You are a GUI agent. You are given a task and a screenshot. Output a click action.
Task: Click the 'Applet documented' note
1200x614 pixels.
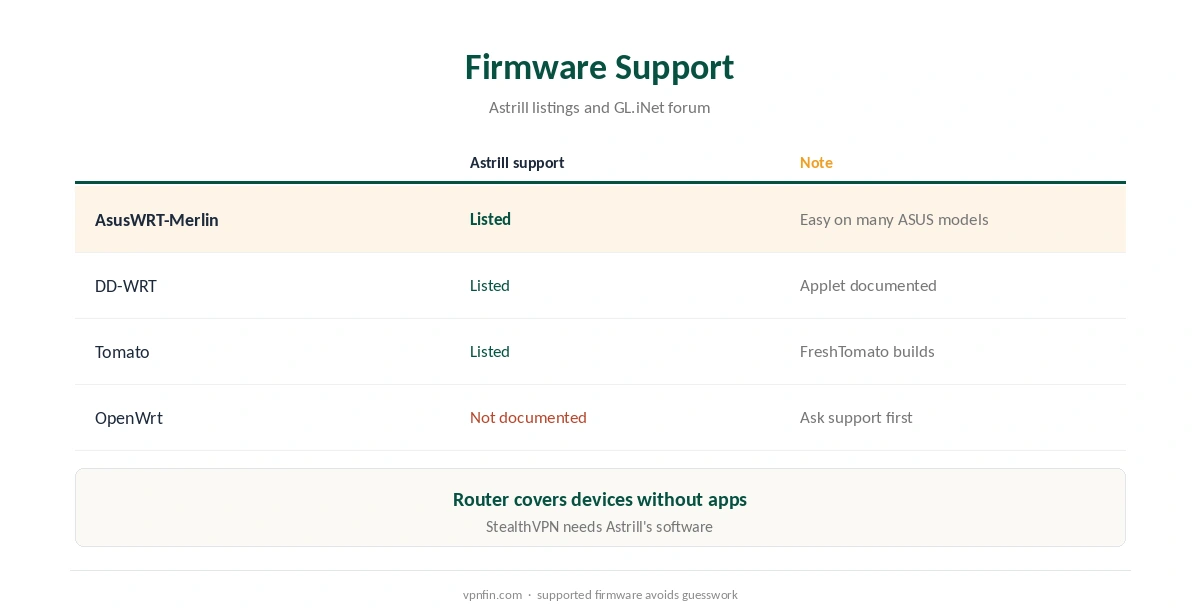[x=868, y=286]
